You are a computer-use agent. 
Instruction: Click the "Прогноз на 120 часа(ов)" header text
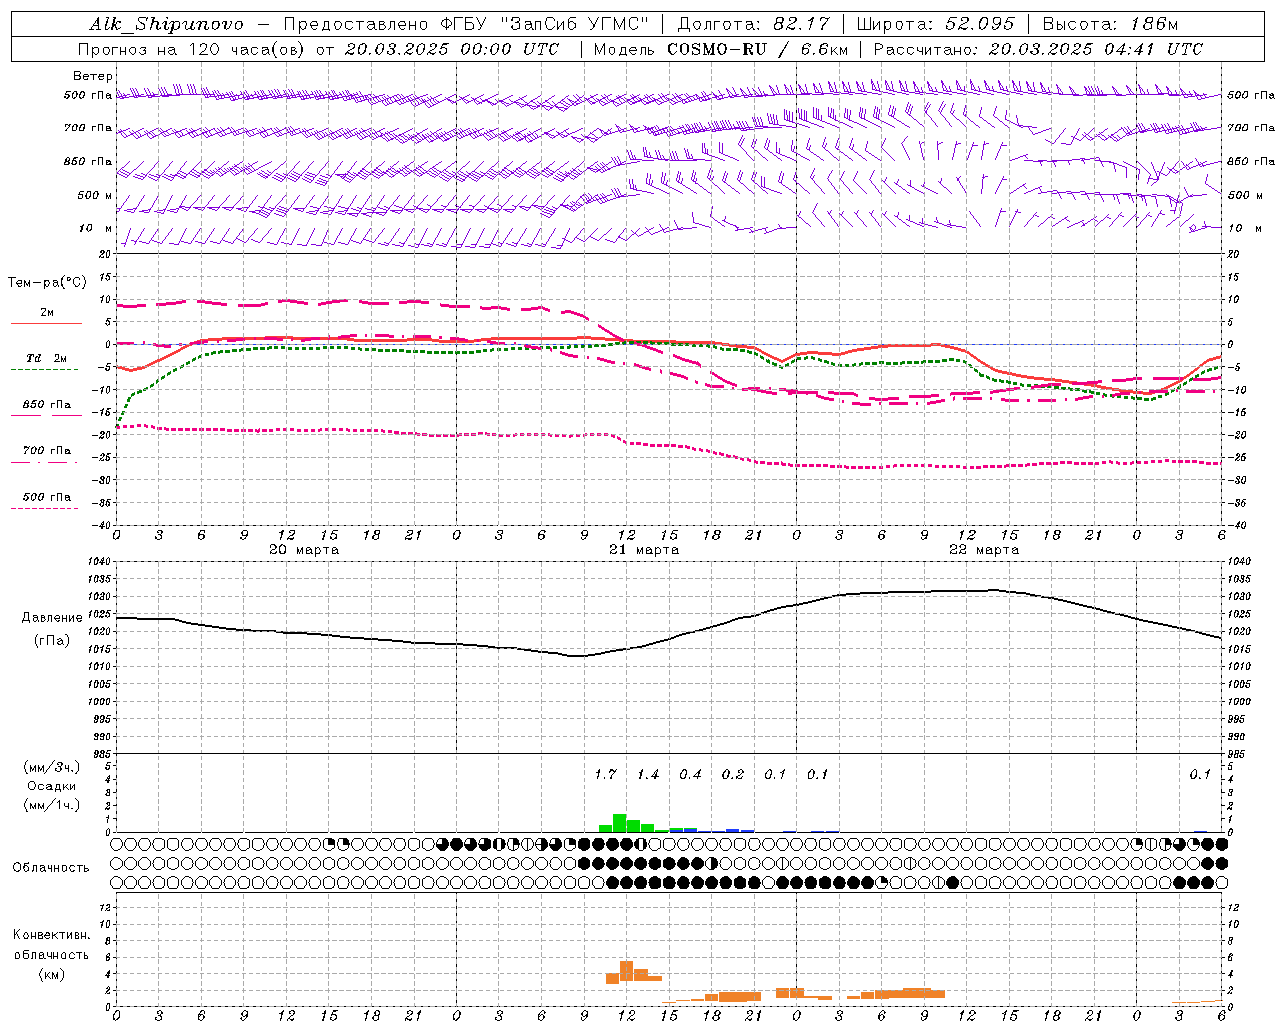(x=191, y=49)
